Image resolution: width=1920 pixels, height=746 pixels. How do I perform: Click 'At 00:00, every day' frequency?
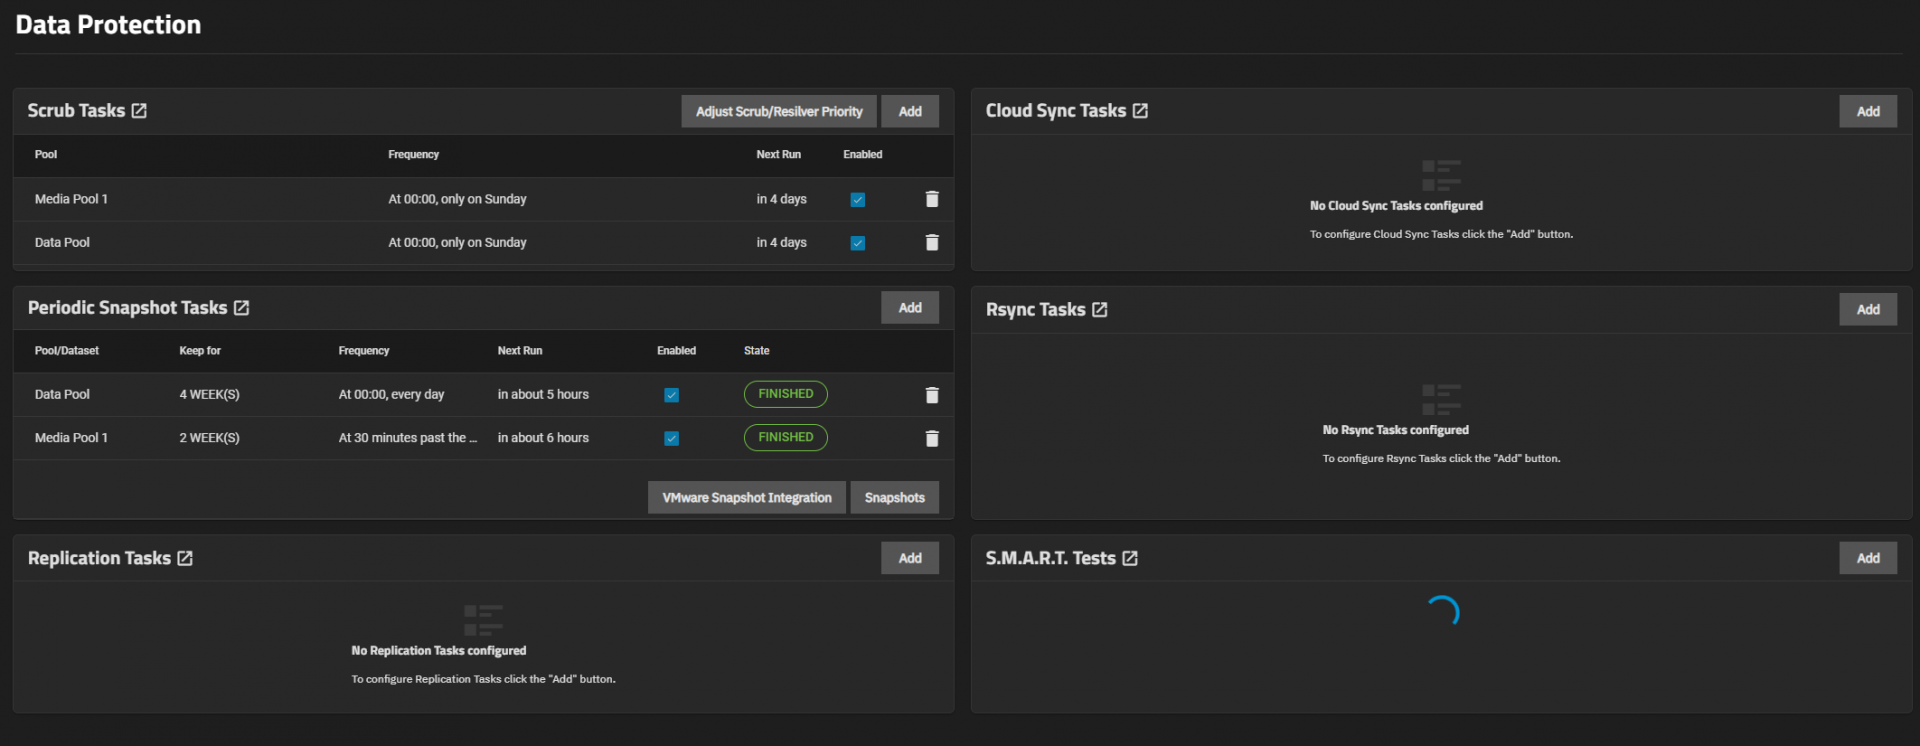coord(391,394)
